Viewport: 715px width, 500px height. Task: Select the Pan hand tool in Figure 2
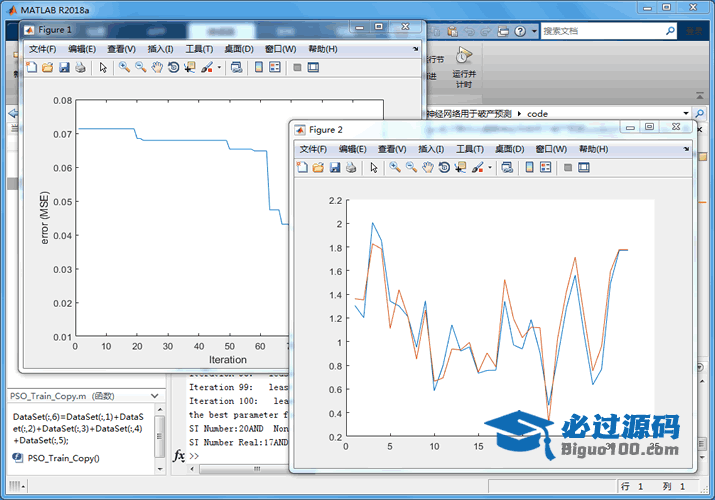pos(428,168)
